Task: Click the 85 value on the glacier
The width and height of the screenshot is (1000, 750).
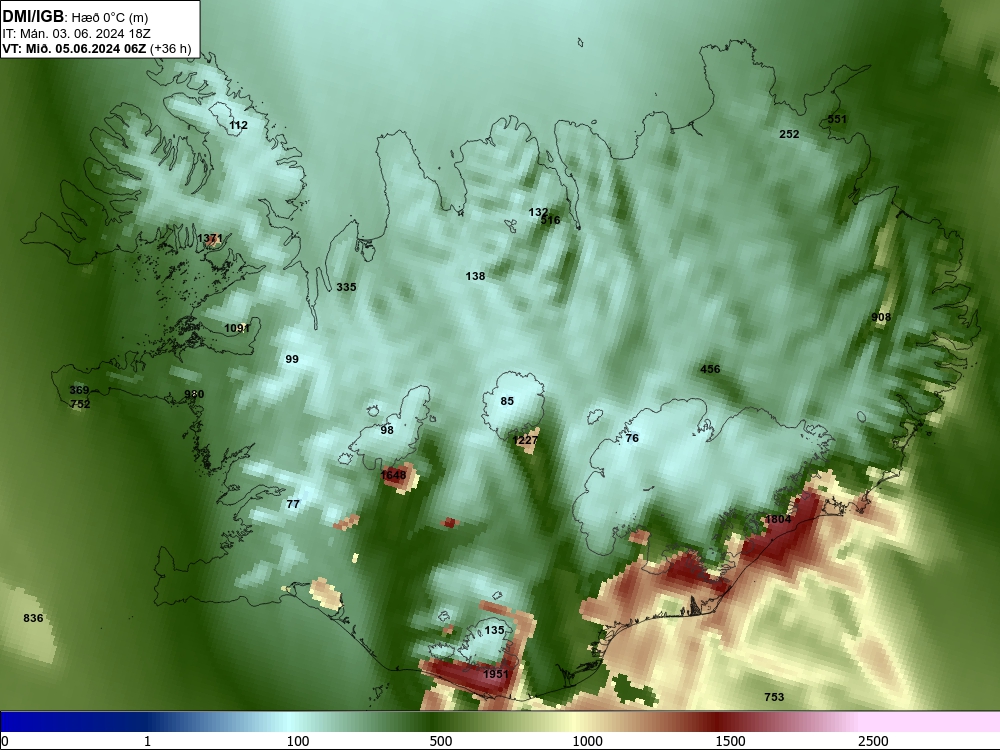Action: coord(507,401)
